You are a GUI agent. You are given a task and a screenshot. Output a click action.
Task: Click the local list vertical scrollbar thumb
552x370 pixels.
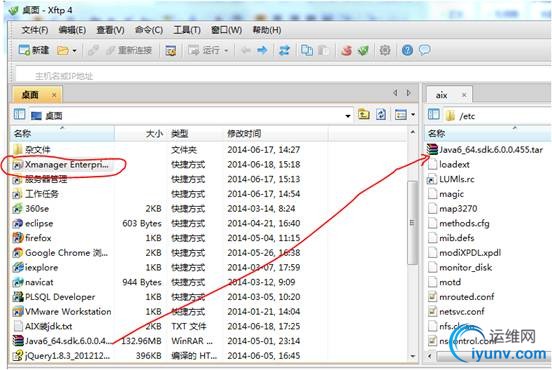coord(412,223)
